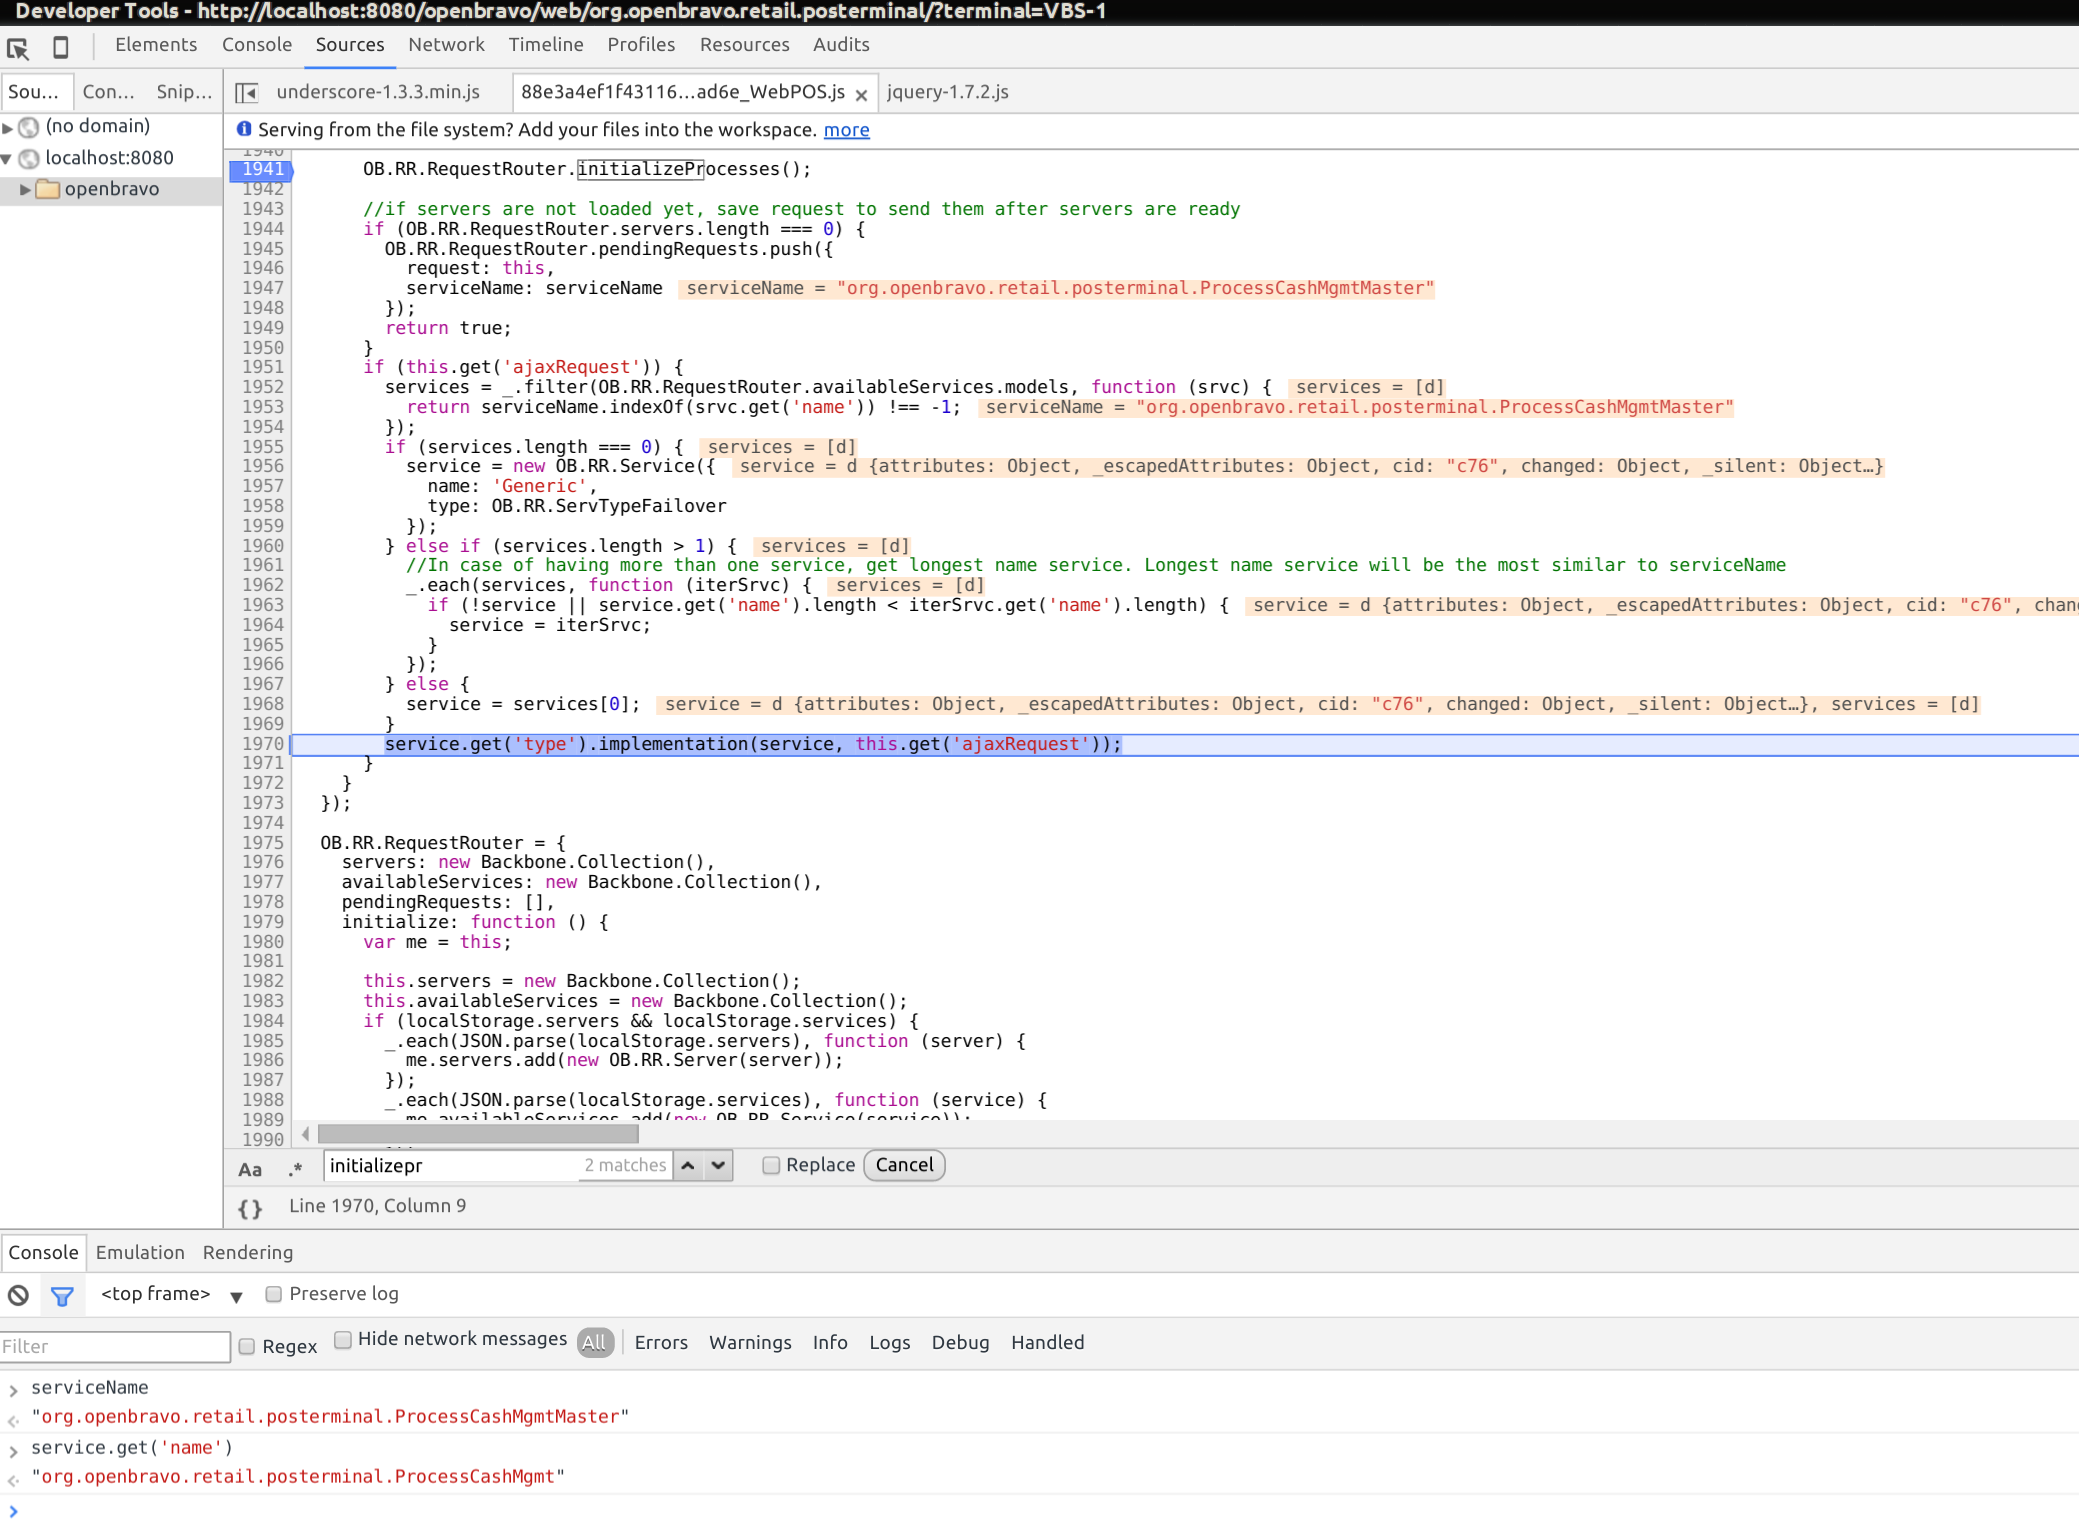This screenshot has height=1539, width=2079.
Task: Click the more workspace link
Action: coord(846,130)
